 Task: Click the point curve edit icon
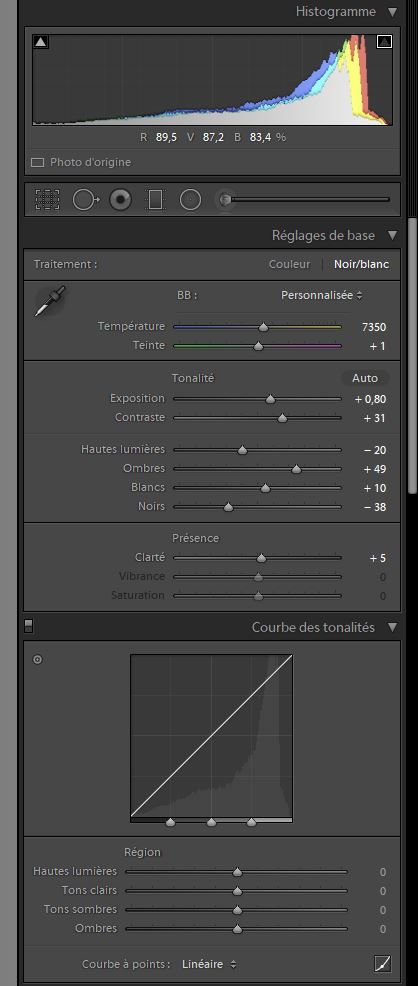pyautogui.click(x=382, y=963)
